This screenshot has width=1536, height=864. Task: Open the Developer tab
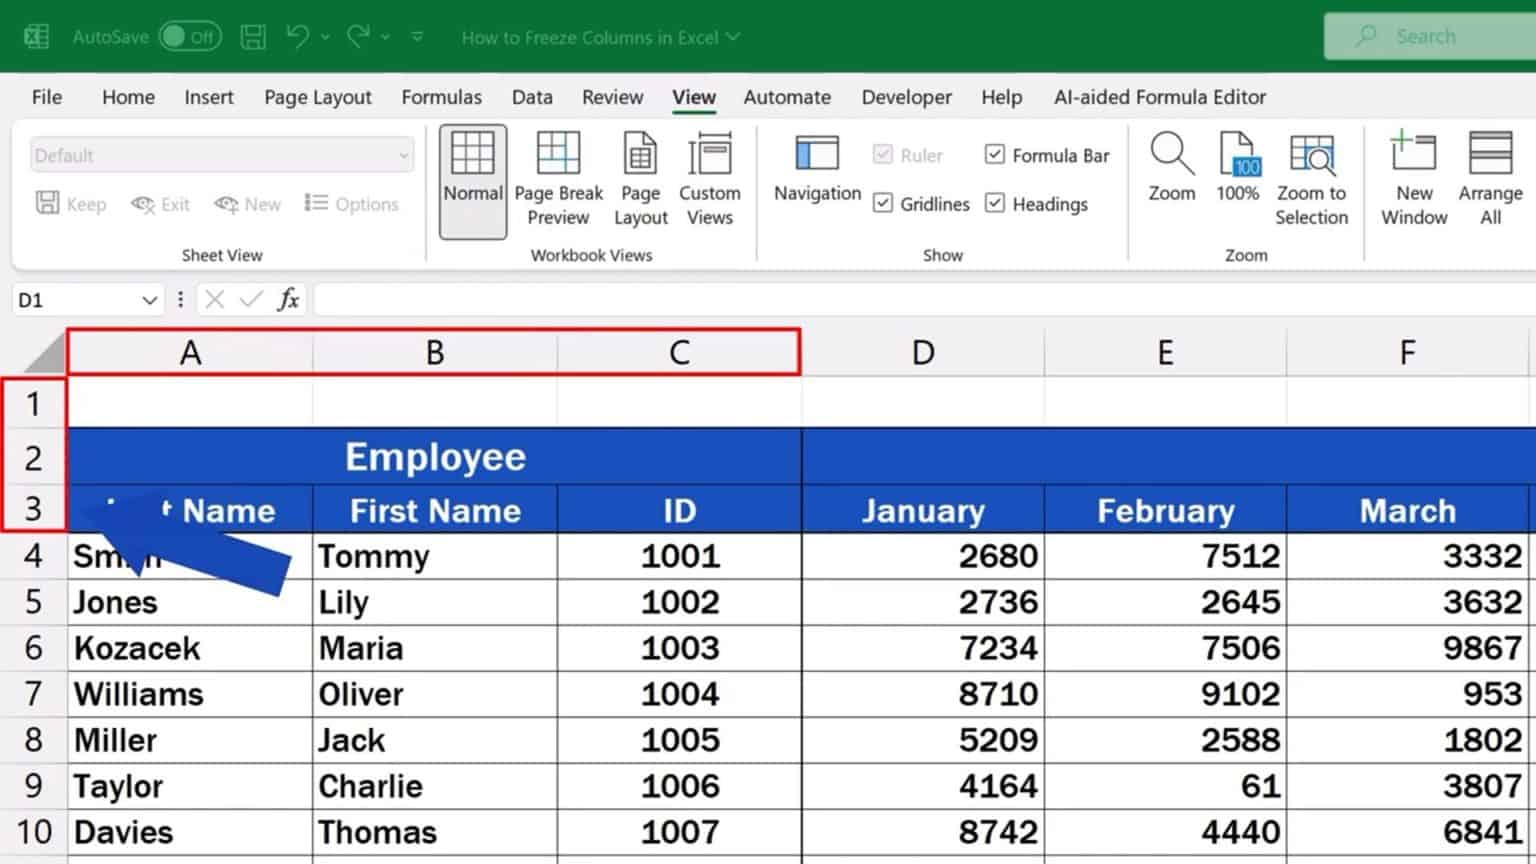click(x=906, y=97)
